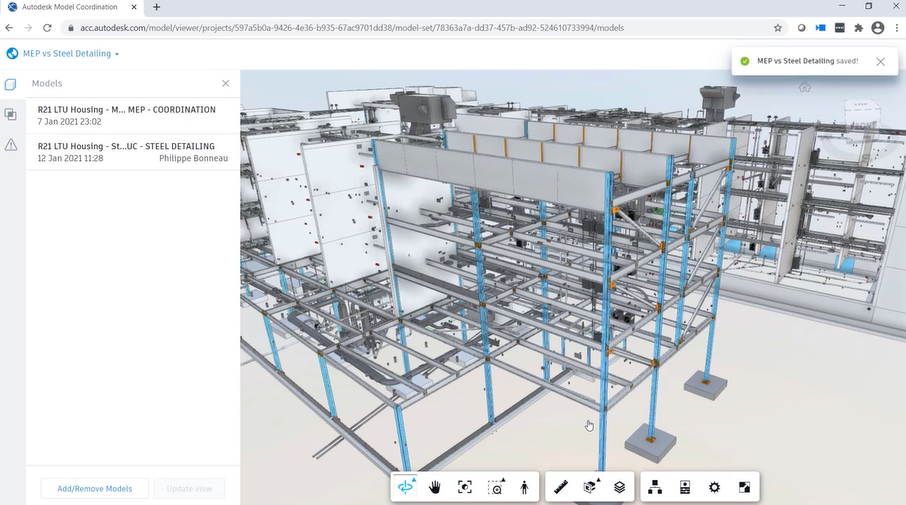The image size is (906, 505).
Task: Open the Clashes sidebar icon
Action: click(10, 114)
